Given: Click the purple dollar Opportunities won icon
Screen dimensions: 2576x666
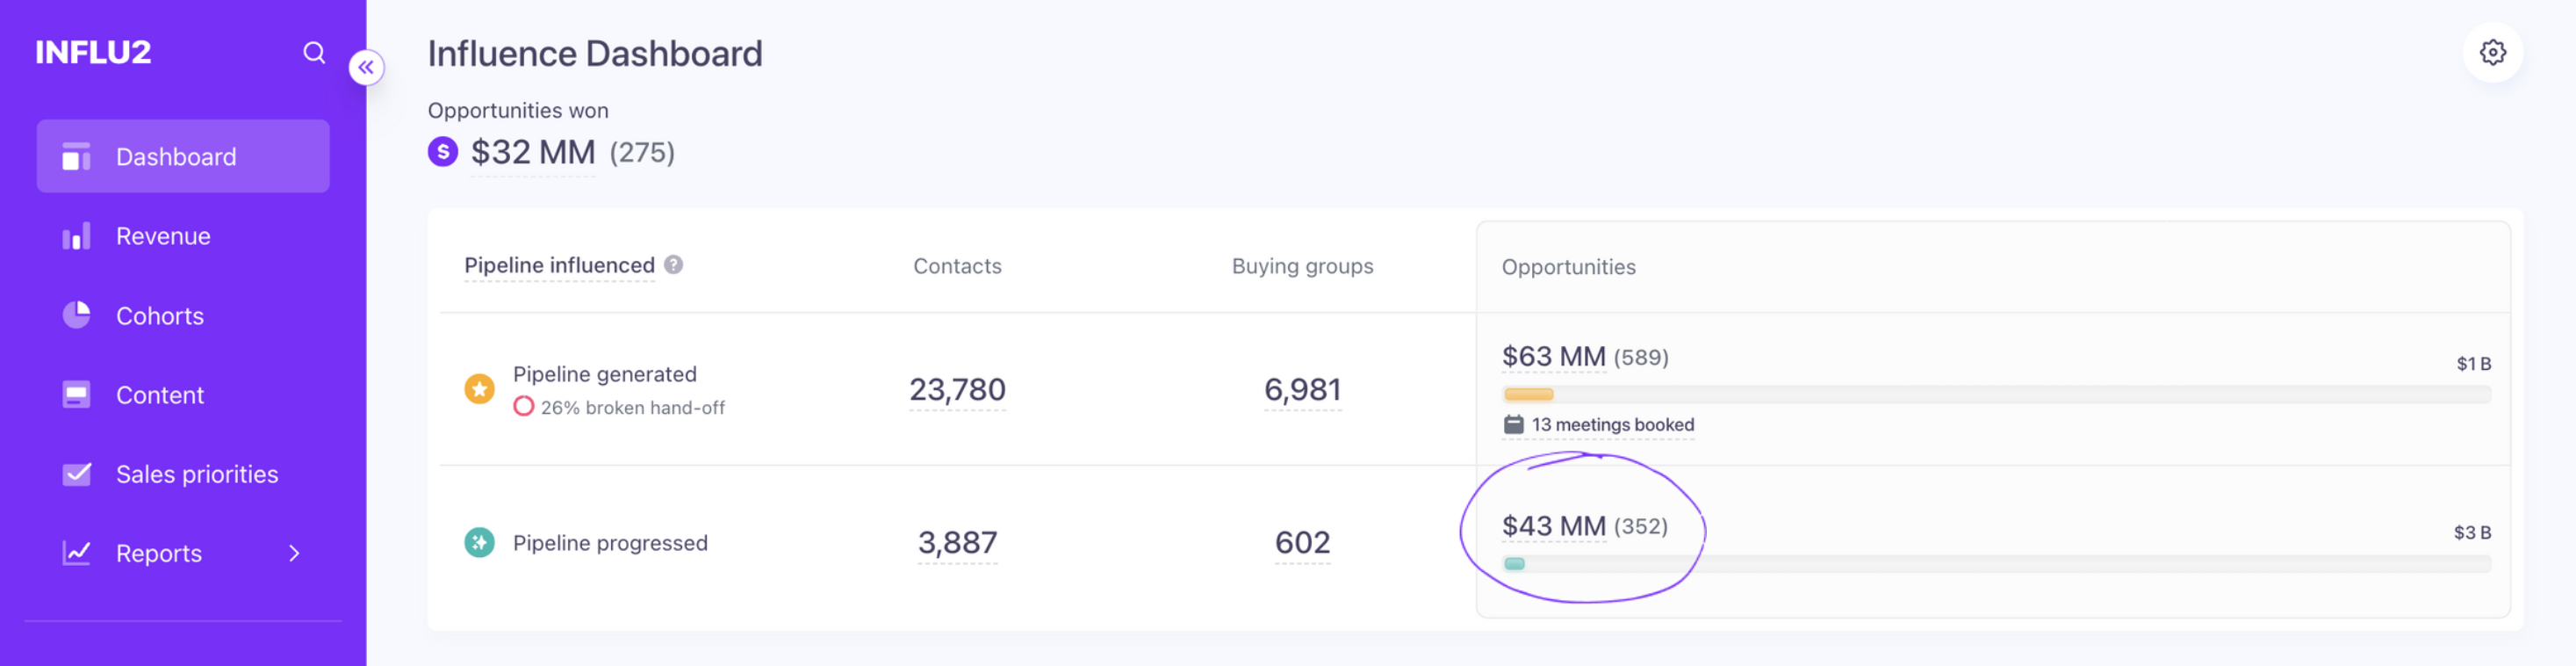Looking at the screenshot, I should [442, 152].
